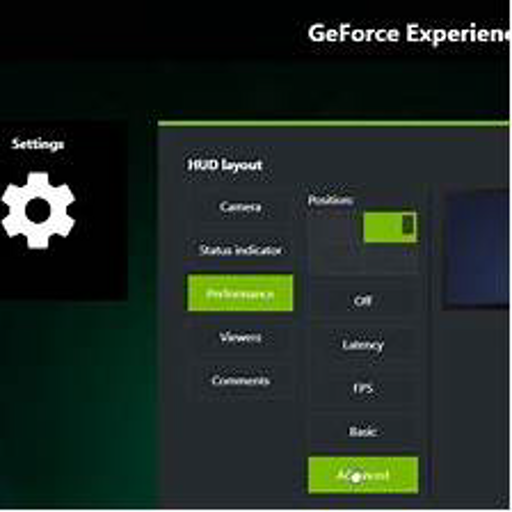
Task: Choose the FPS performance mode
Action: 363,388
